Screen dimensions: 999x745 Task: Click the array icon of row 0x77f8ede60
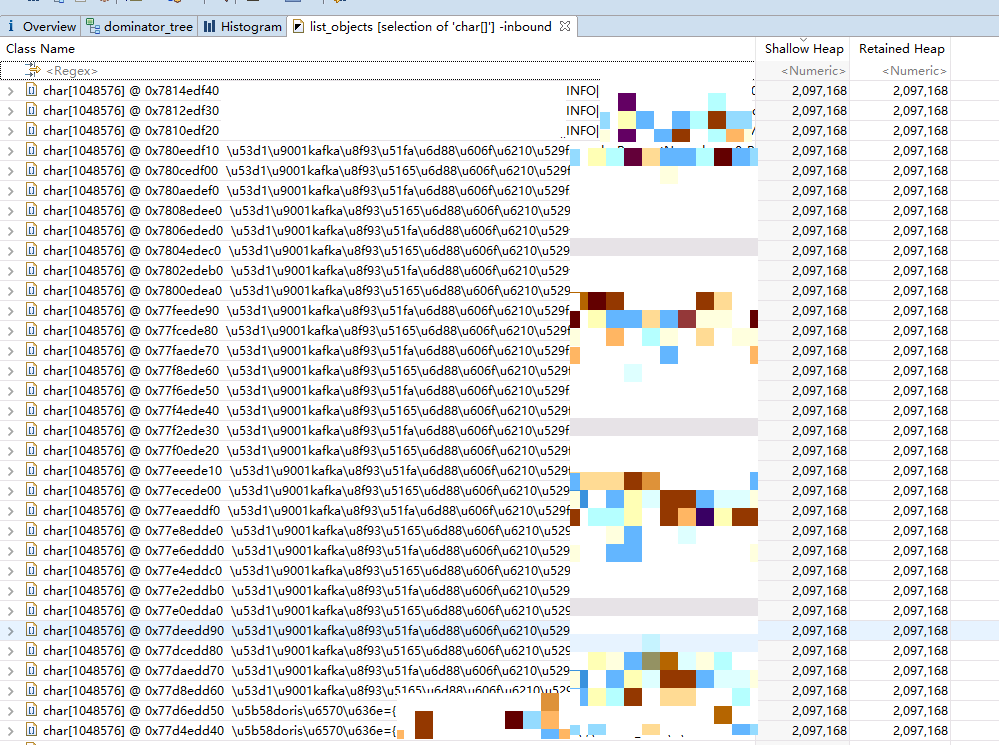pos(31,370)
